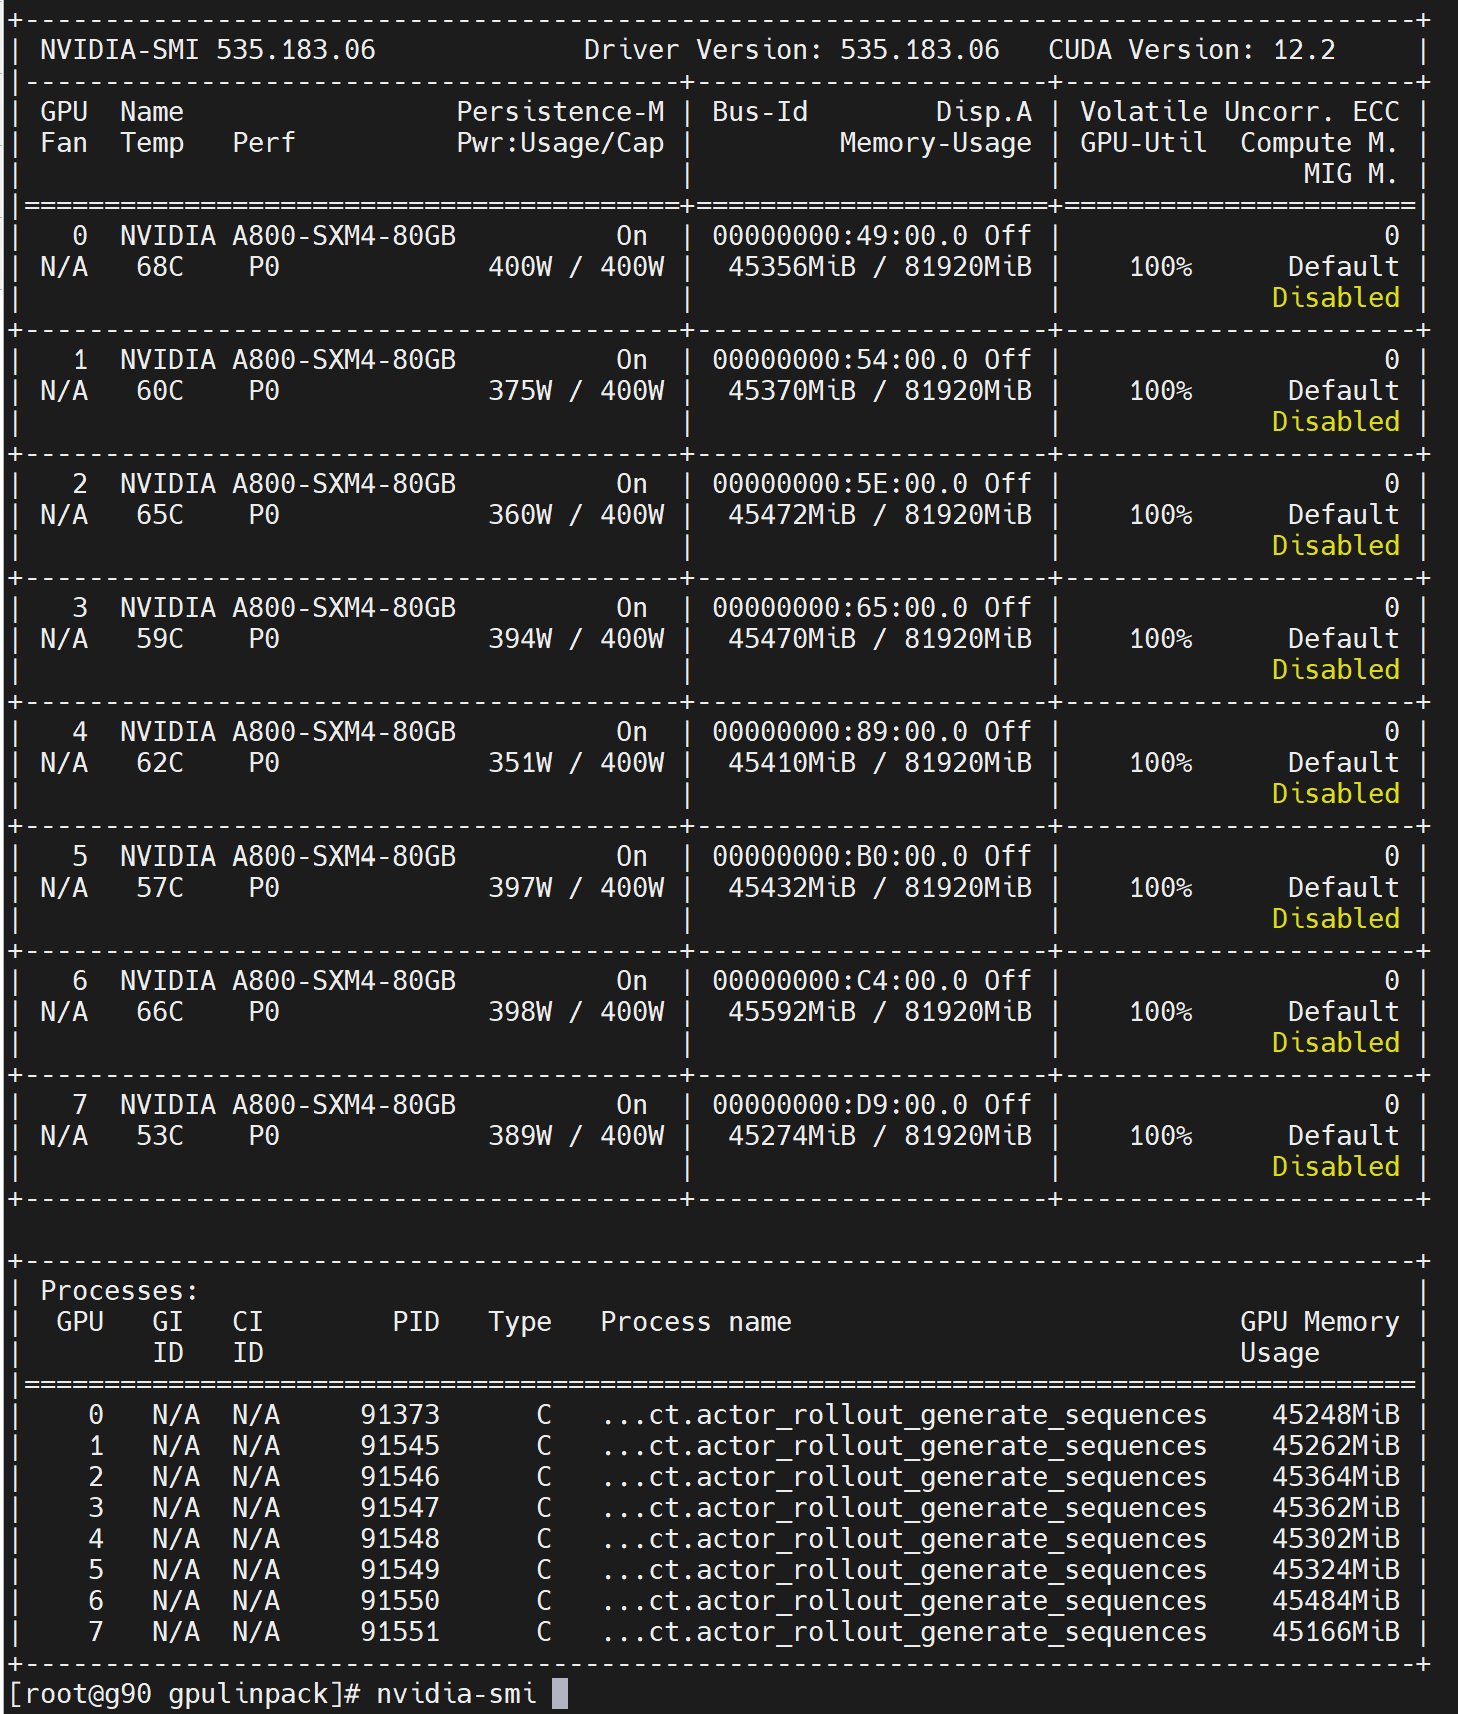
Task: Click the 45274MiB / 81920MiB memory value
Action: [x=879, y=1136]
